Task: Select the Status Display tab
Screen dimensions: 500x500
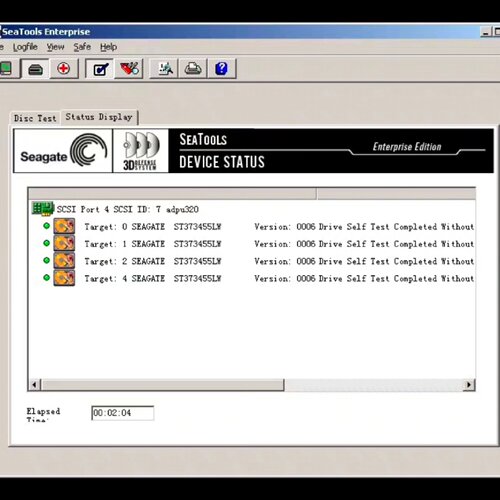Action: [x=99, y=117]
